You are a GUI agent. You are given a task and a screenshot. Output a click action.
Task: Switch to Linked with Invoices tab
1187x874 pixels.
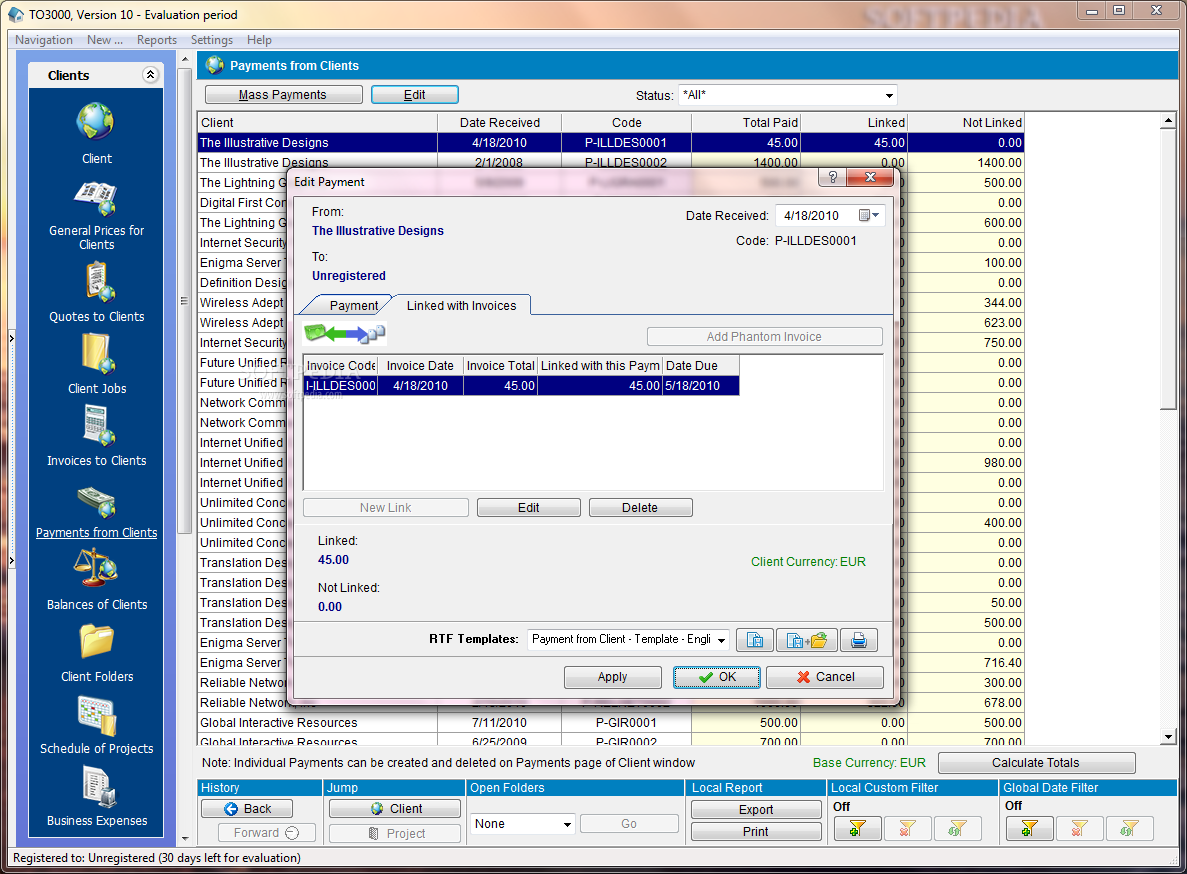(461, 306)
